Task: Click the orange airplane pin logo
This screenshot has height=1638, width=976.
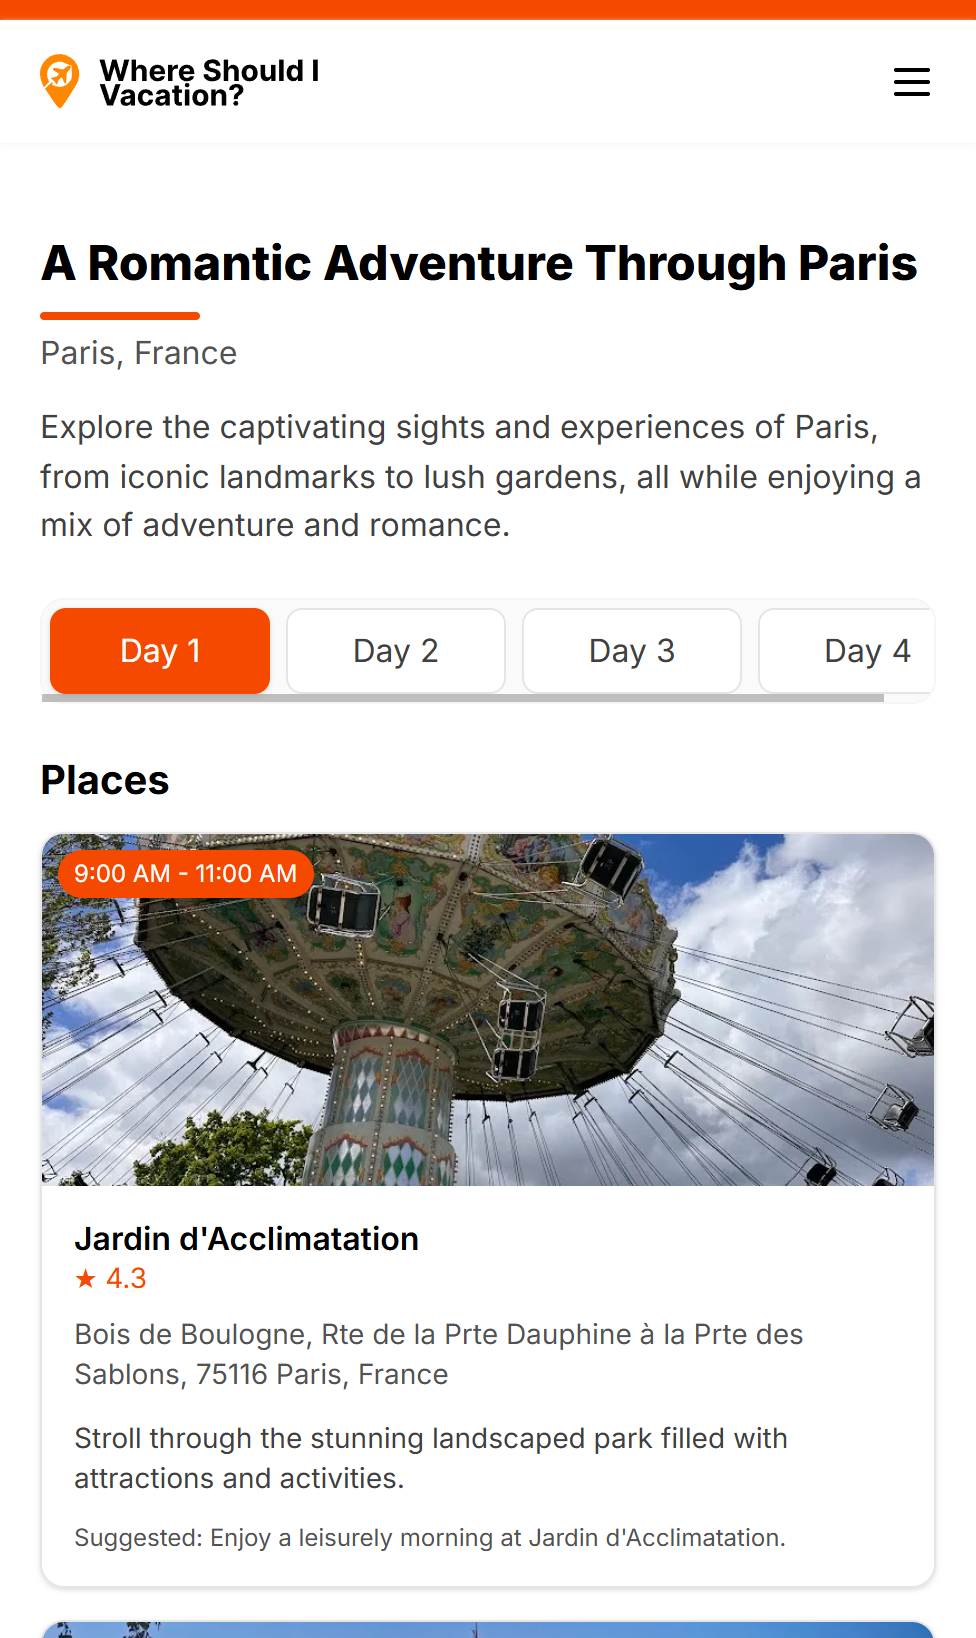Action: click(x=60, y=81)
